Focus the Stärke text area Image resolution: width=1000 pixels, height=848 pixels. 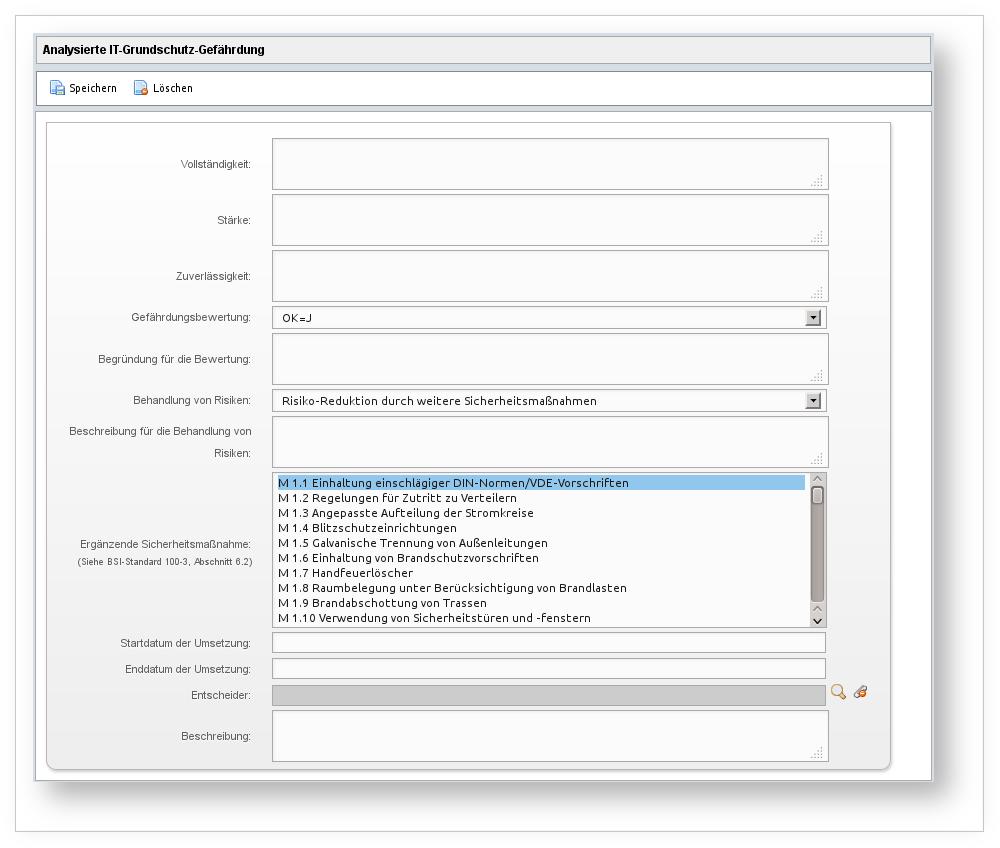click(549, 220)
